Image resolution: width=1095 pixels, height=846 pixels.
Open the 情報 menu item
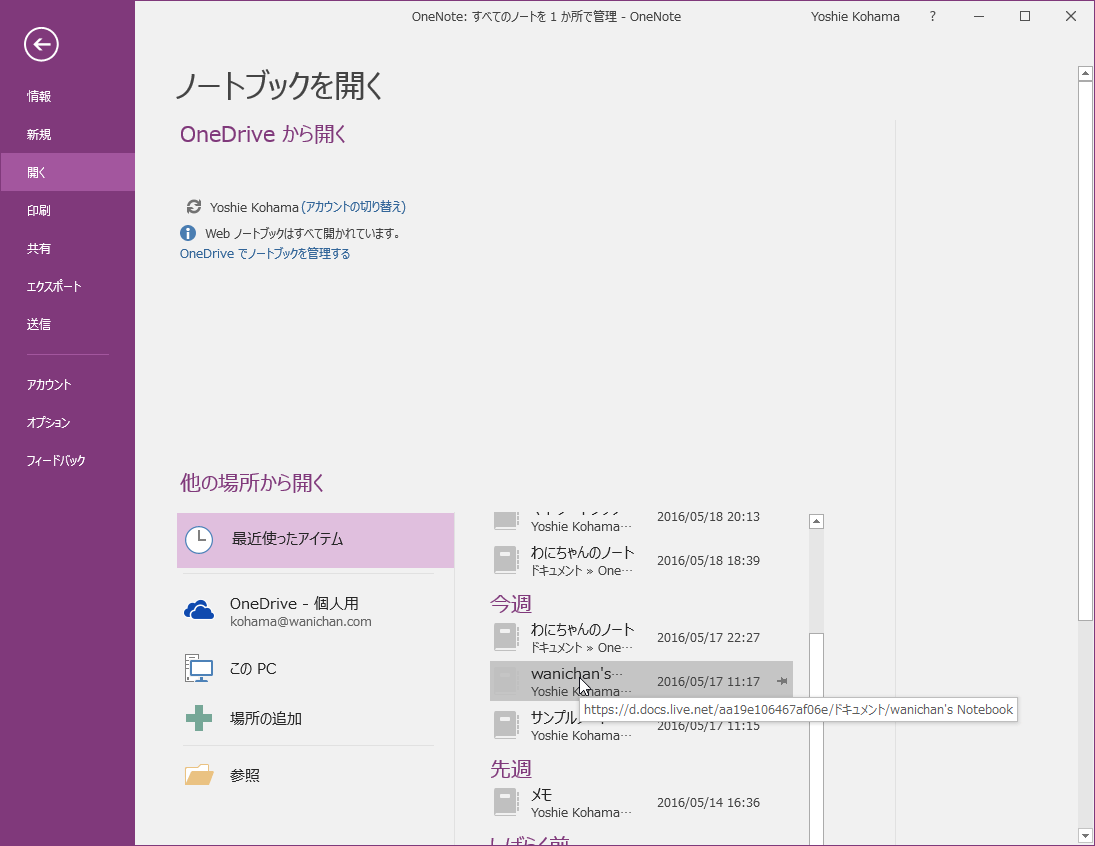pyautogui.click(x=68, y=96)
